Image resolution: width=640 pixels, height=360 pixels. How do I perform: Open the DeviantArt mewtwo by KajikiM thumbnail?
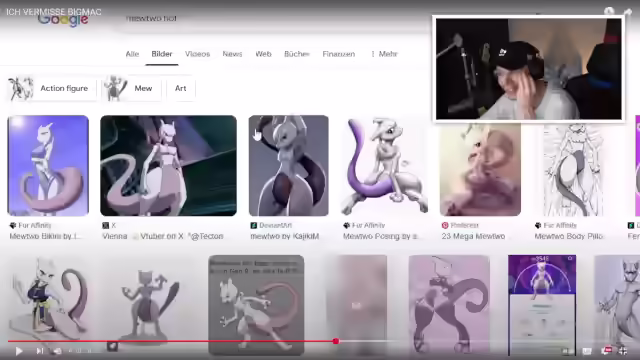[289, 166]
